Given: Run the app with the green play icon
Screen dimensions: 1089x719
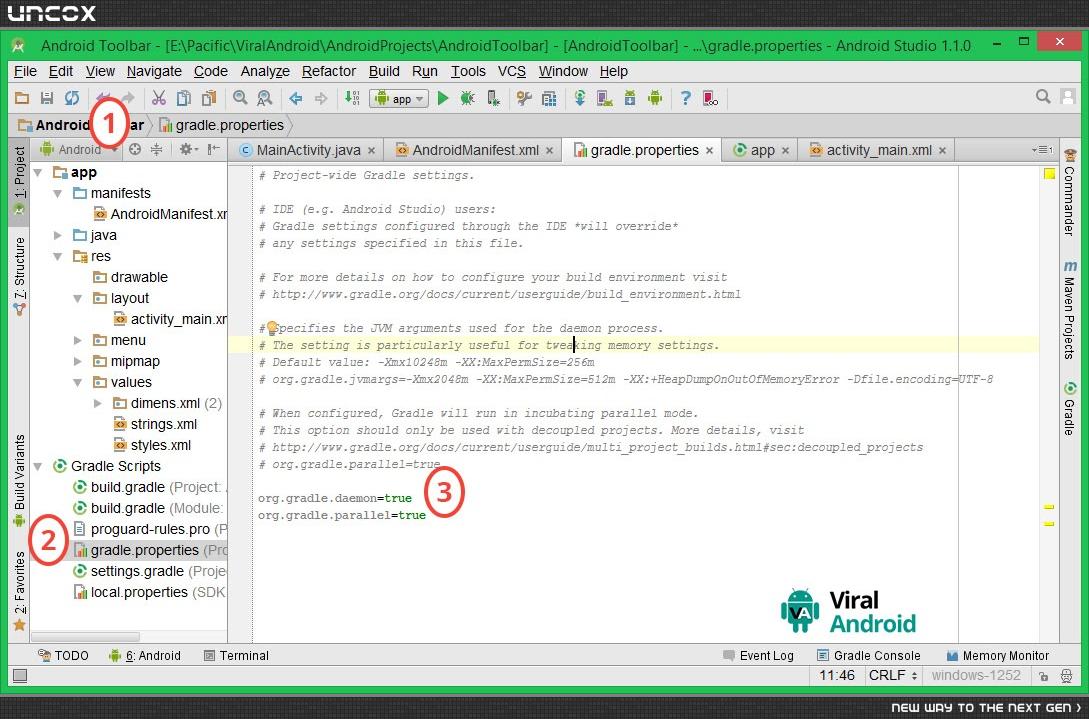Looking at the screenshot, I should [x=443, y=99].
